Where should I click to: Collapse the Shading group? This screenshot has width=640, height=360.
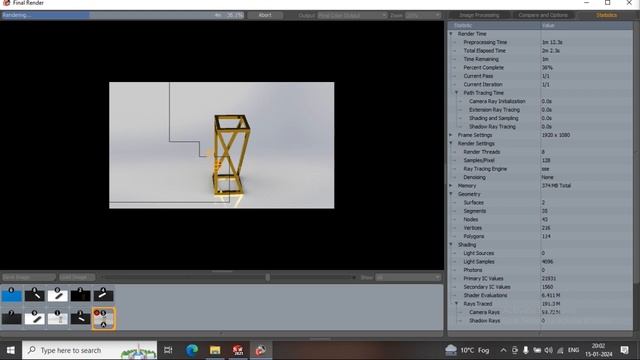(x=451, y=244)
